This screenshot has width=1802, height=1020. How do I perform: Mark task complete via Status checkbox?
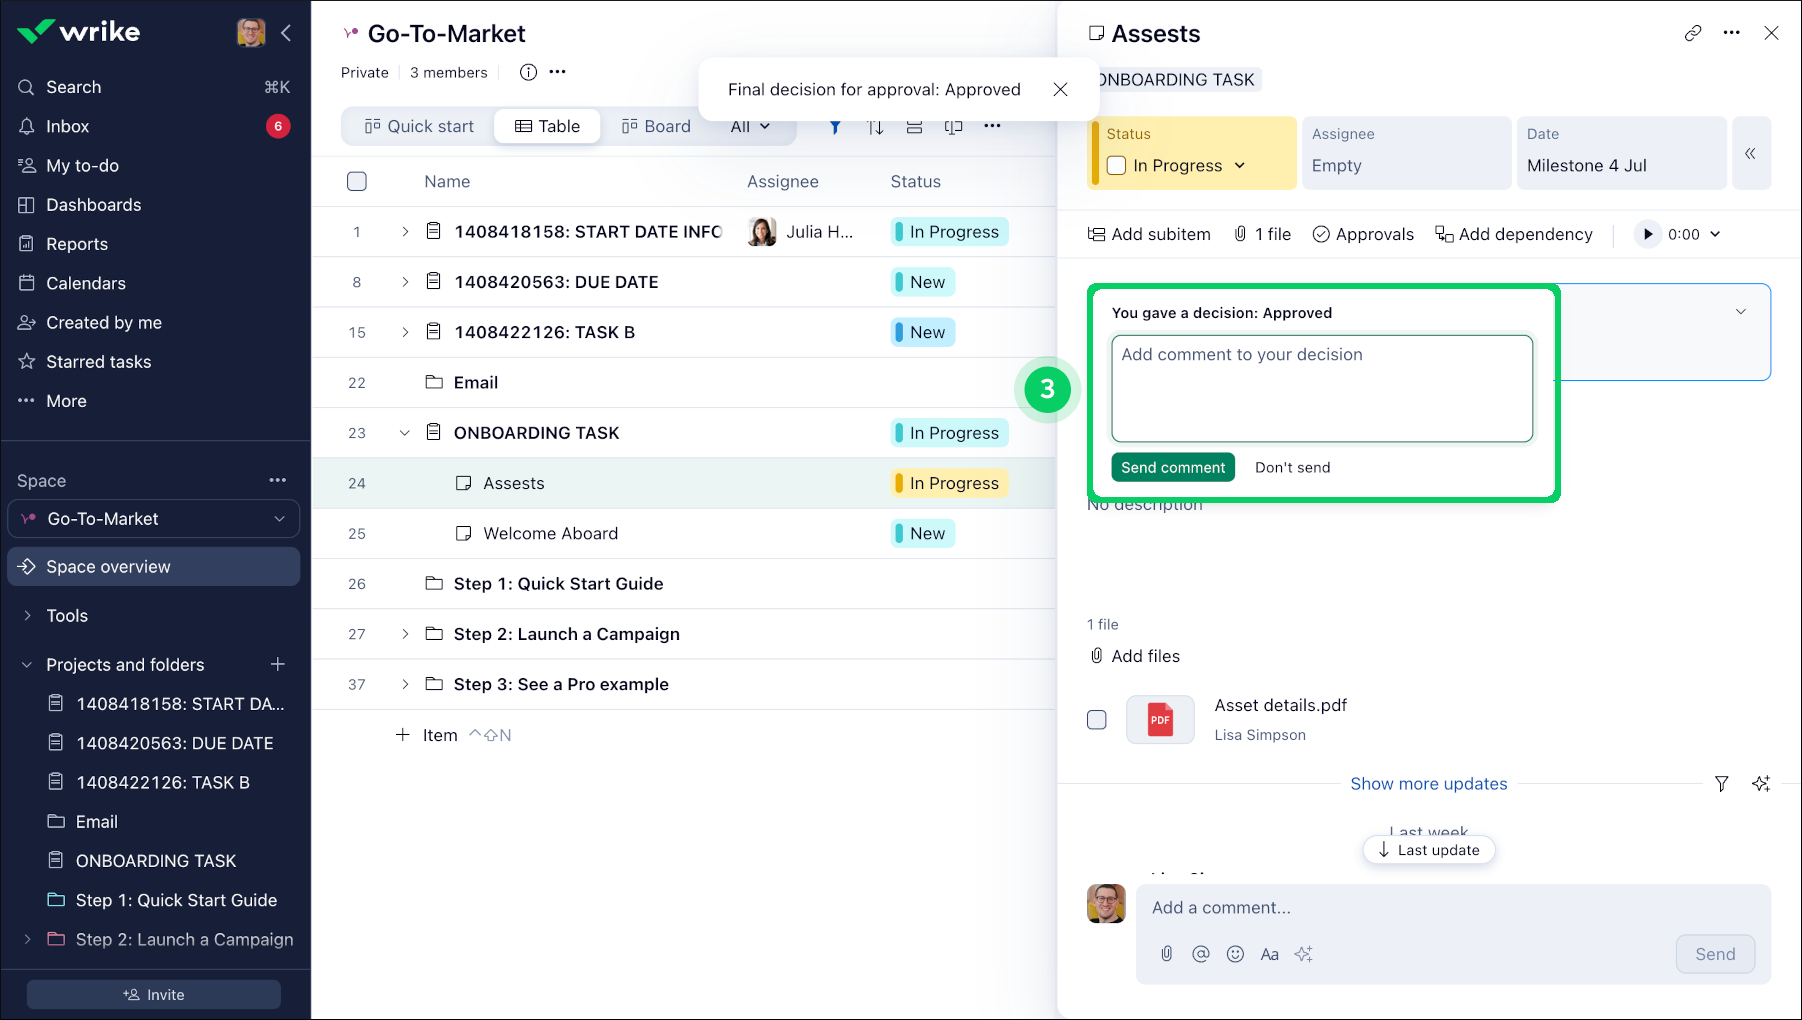point(1117,166)
